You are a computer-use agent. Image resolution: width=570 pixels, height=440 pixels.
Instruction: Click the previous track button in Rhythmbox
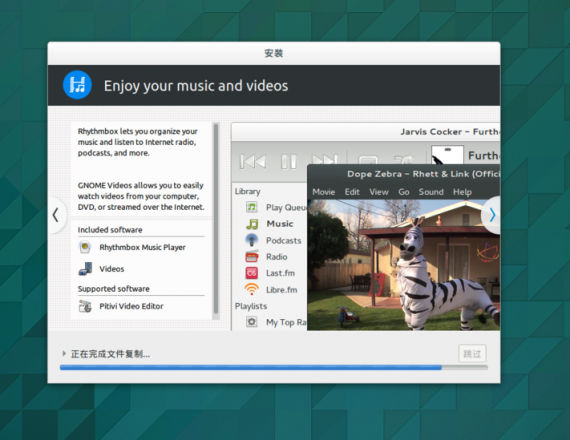tap(253, 161)
